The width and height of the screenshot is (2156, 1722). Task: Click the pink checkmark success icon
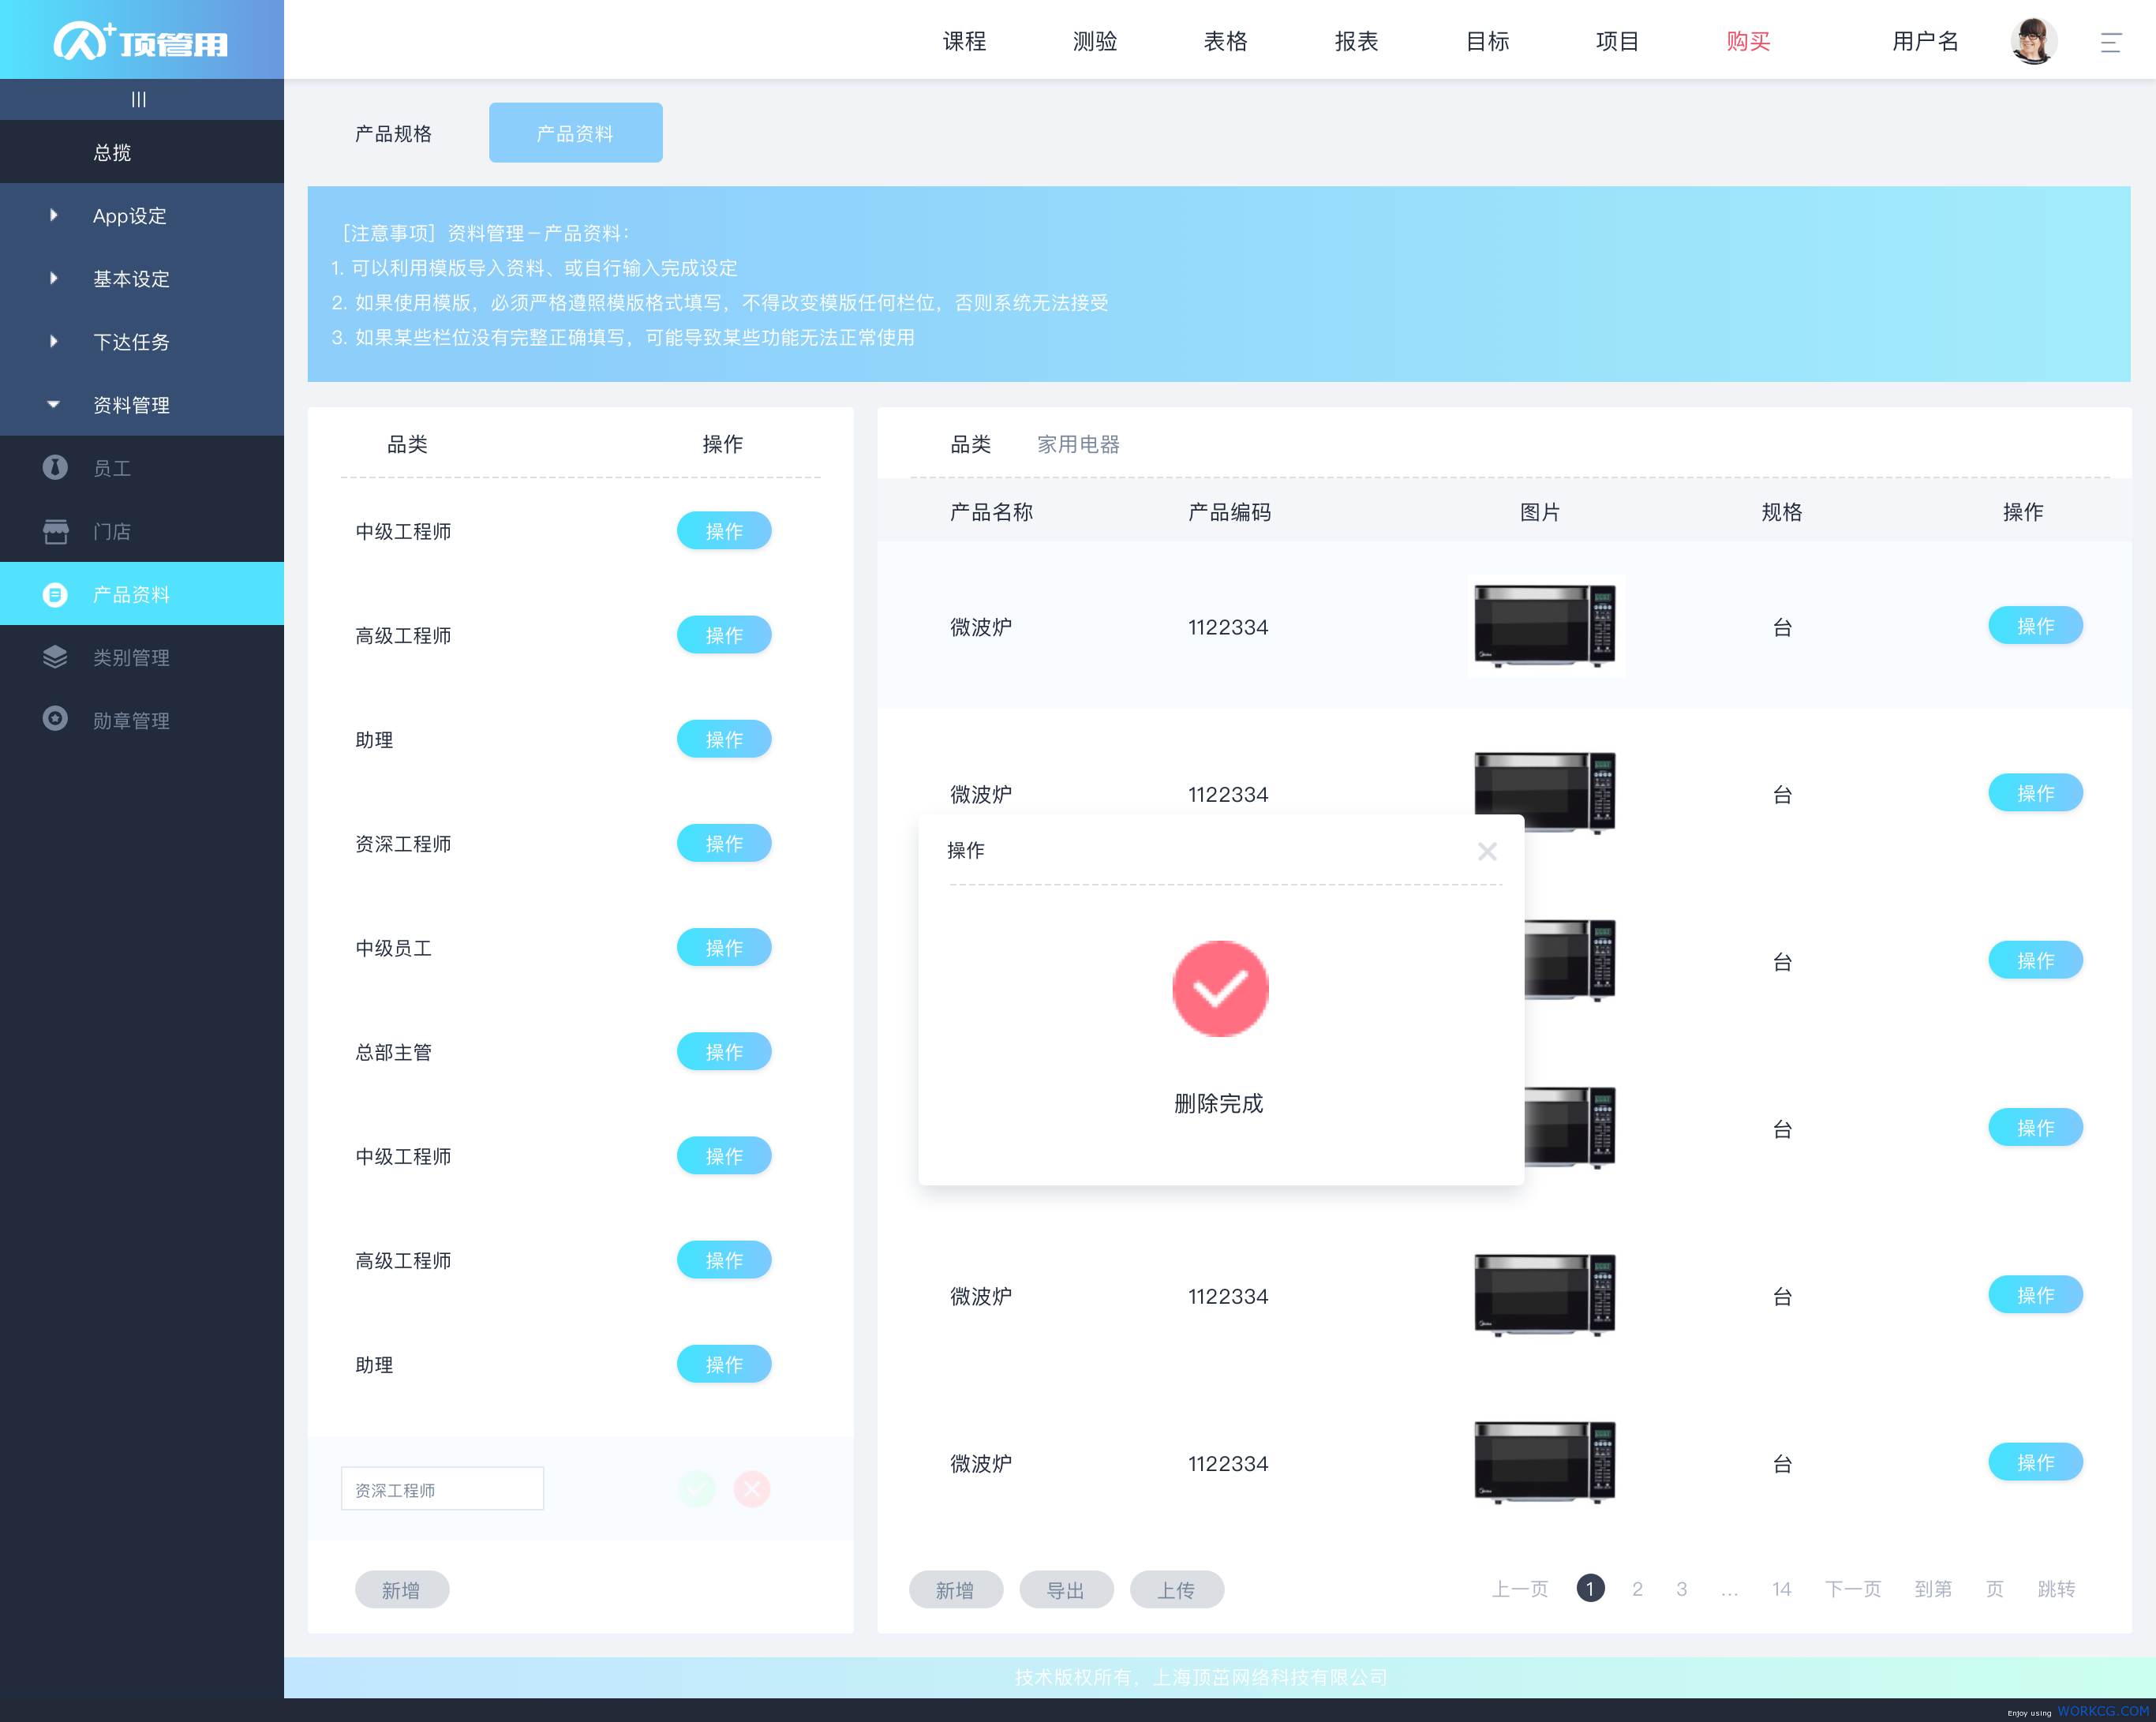tap(1220, 988)
